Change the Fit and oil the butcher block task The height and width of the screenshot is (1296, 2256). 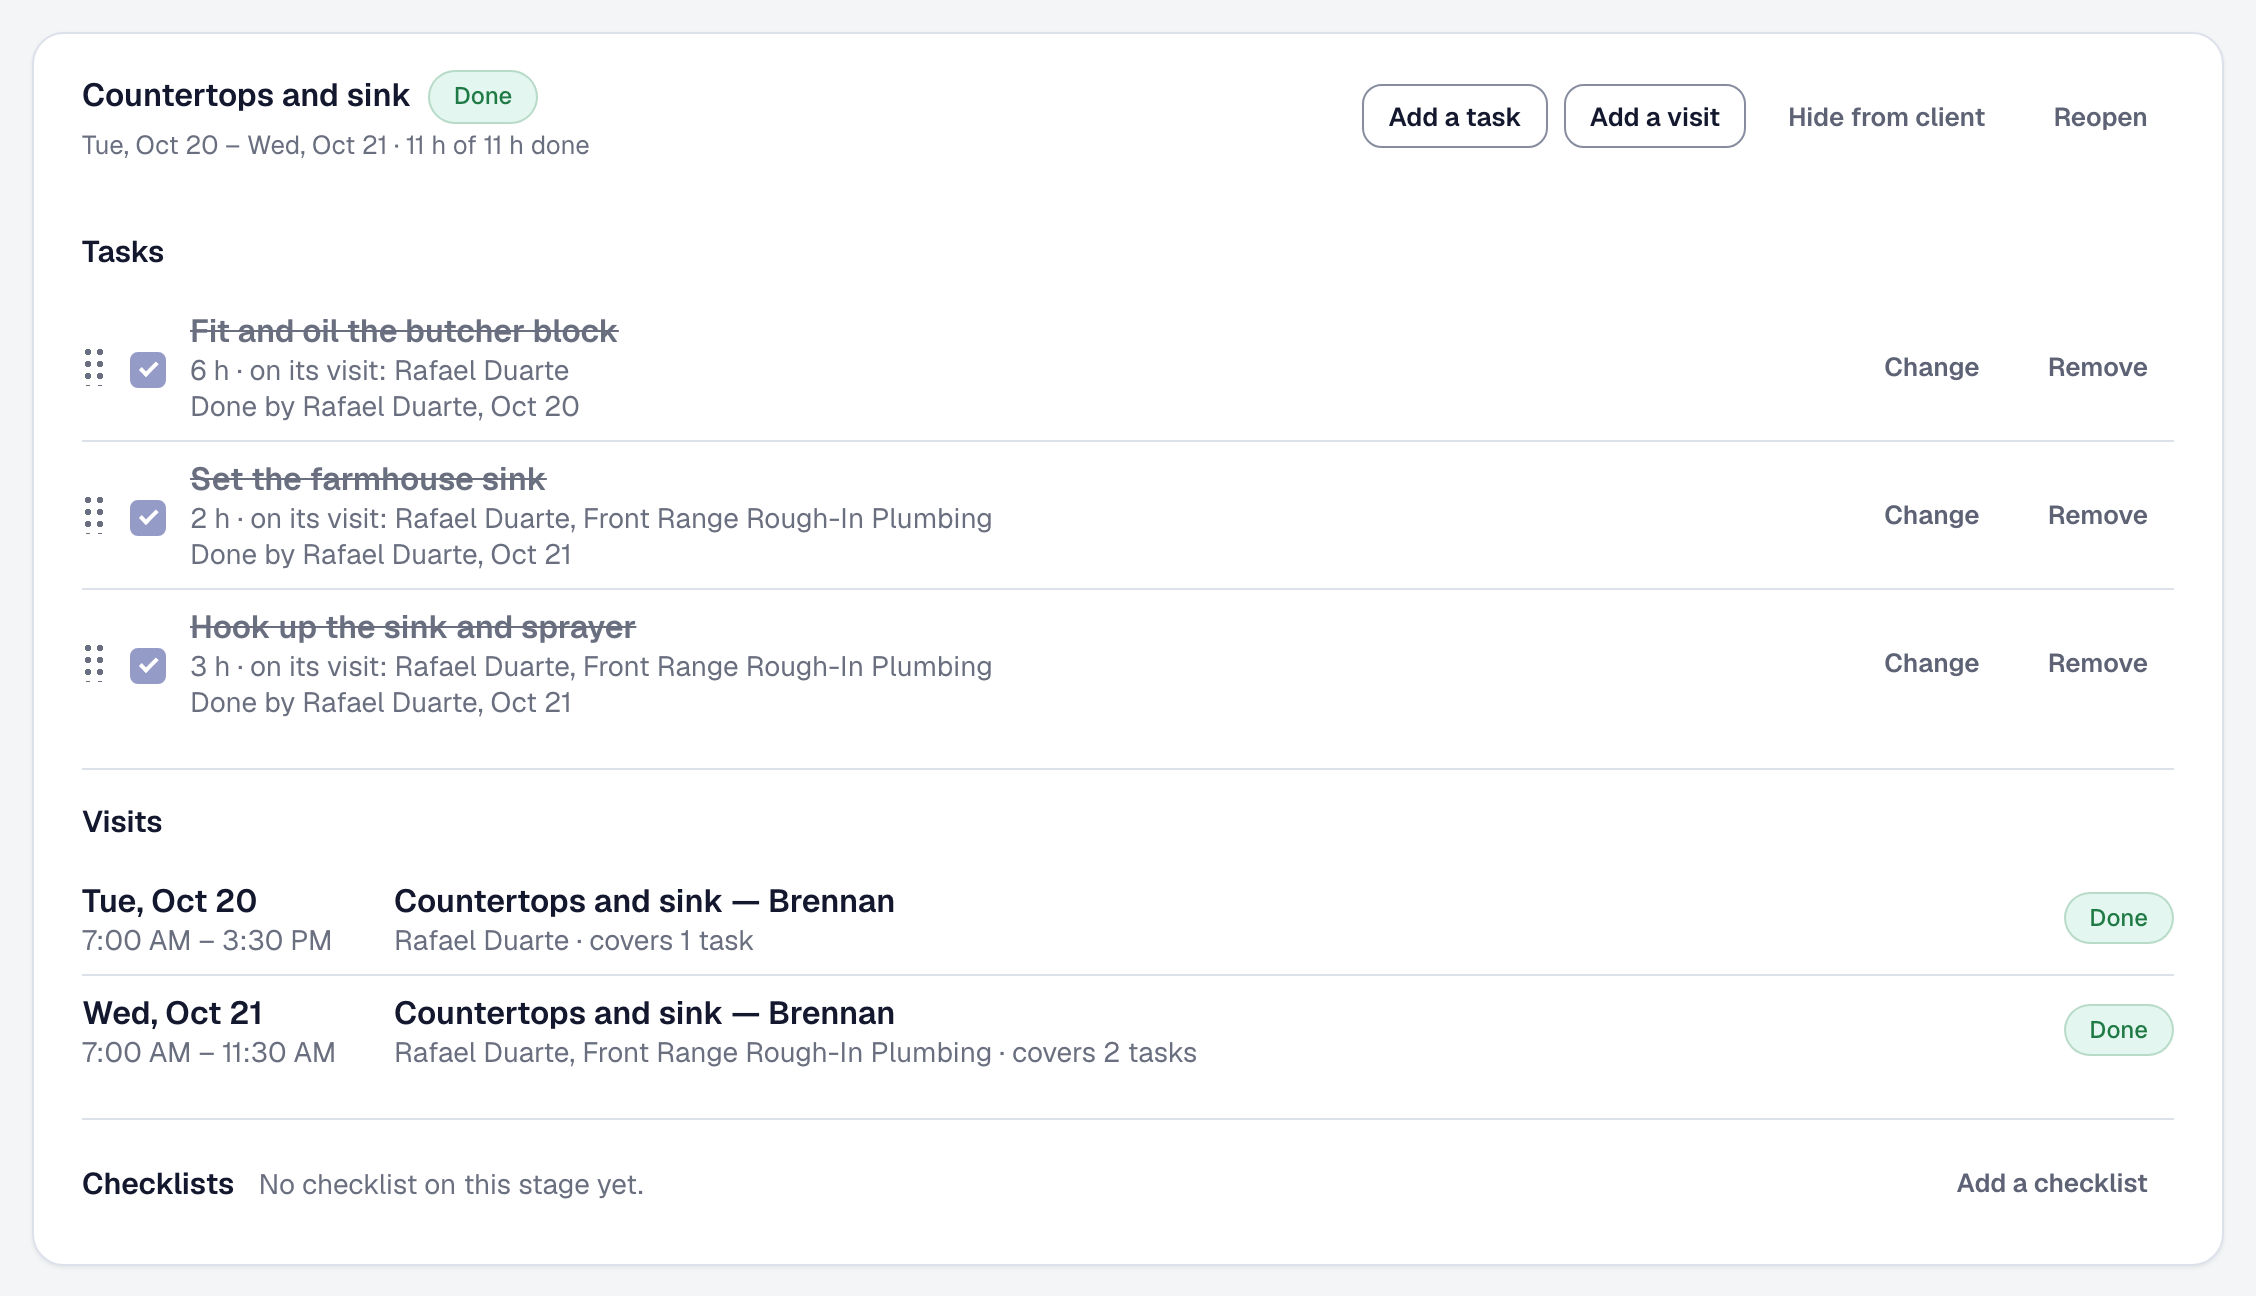click(x=1931, y=367)
